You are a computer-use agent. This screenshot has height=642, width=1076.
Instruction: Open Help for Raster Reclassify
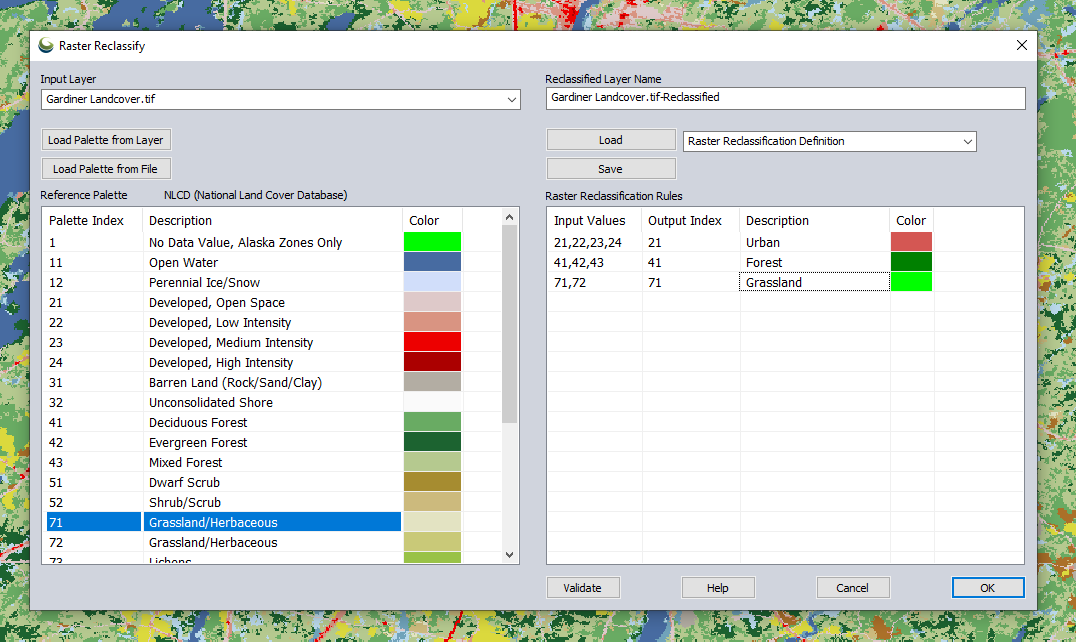(718, 588)
